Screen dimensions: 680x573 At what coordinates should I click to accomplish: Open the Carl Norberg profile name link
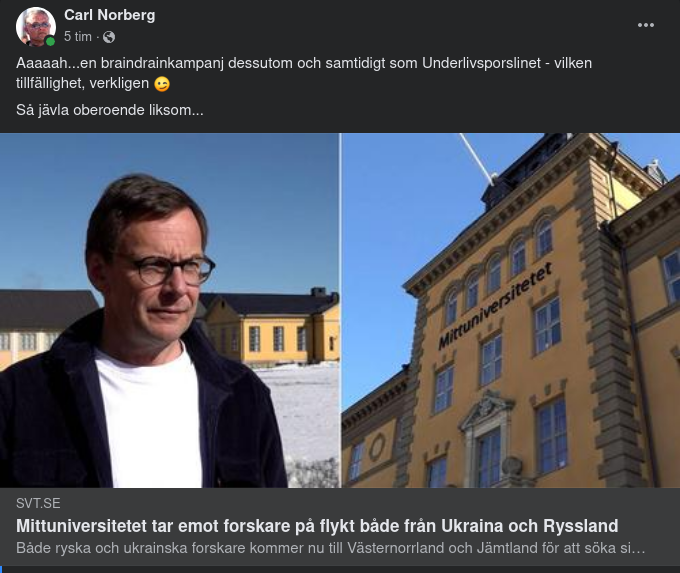point(110,15)
